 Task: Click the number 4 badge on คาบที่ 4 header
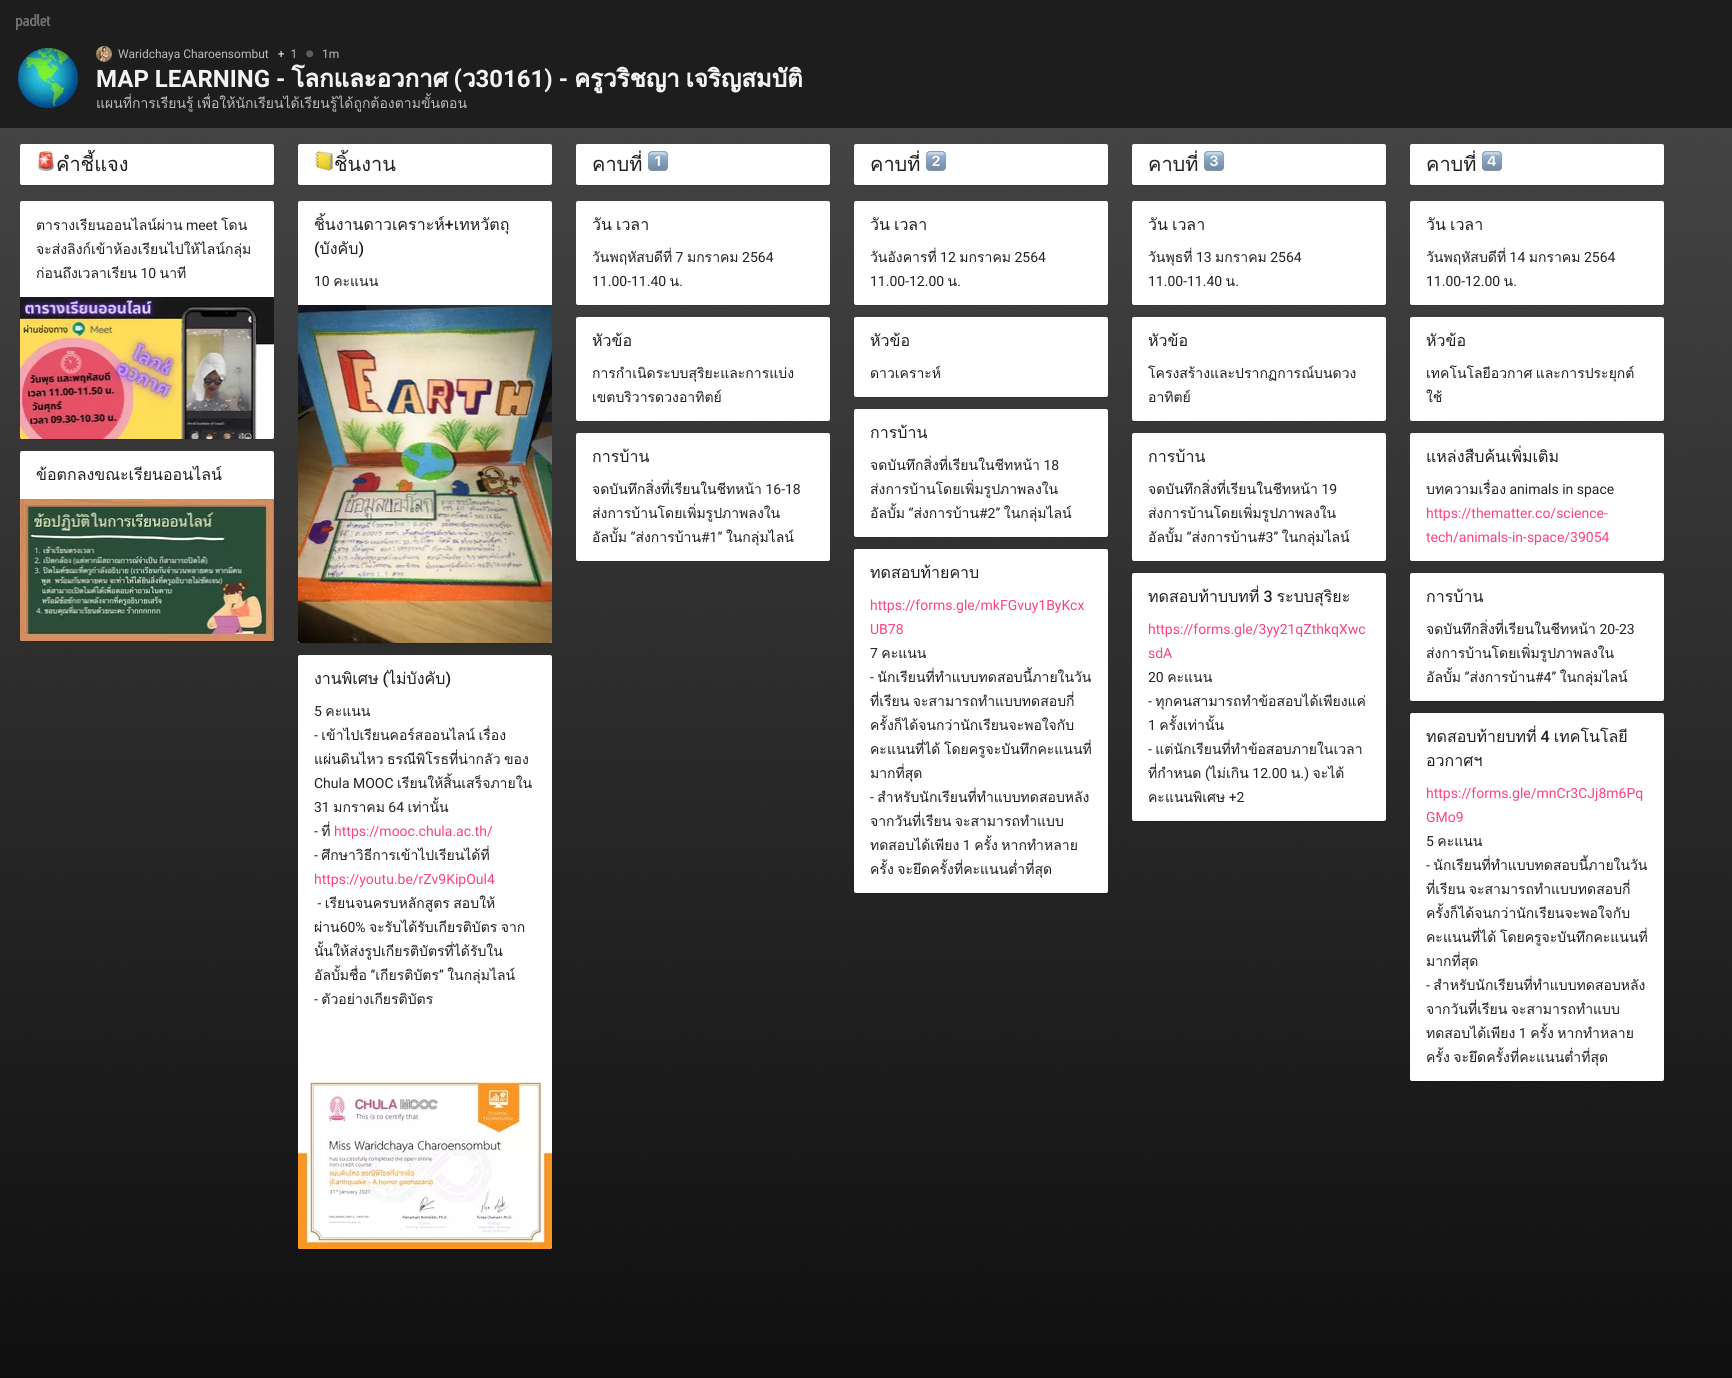(1492, 162)
